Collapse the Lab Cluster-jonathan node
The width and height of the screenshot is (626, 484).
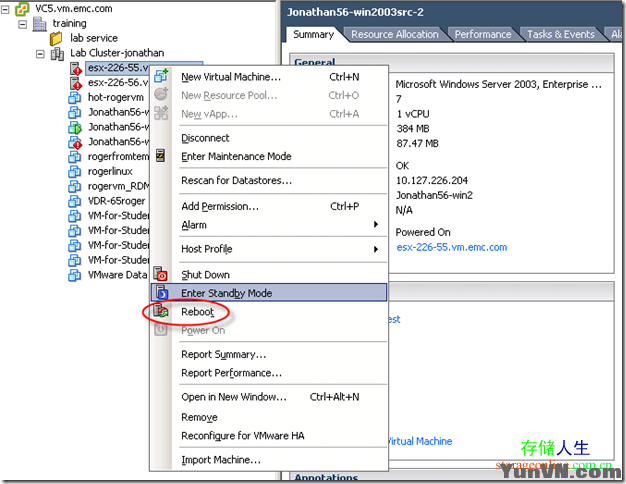(40, 54)
